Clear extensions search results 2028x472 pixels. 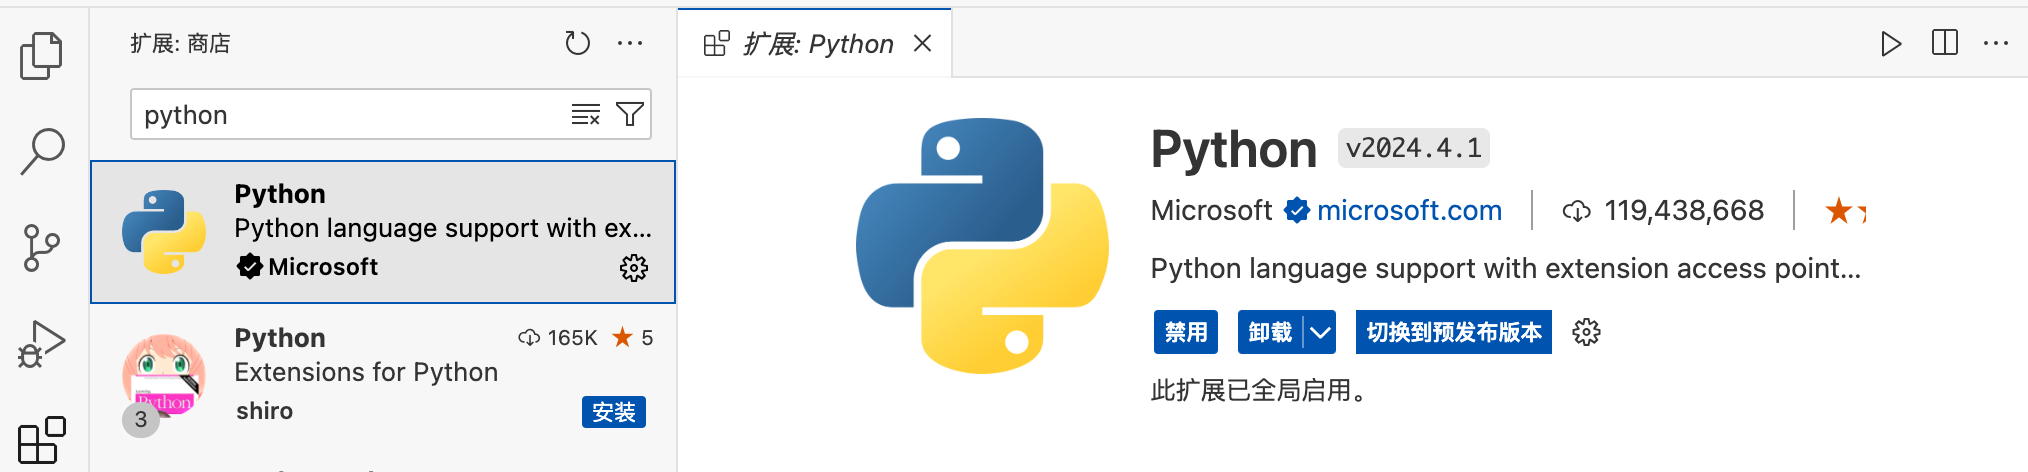pos(585,115)
